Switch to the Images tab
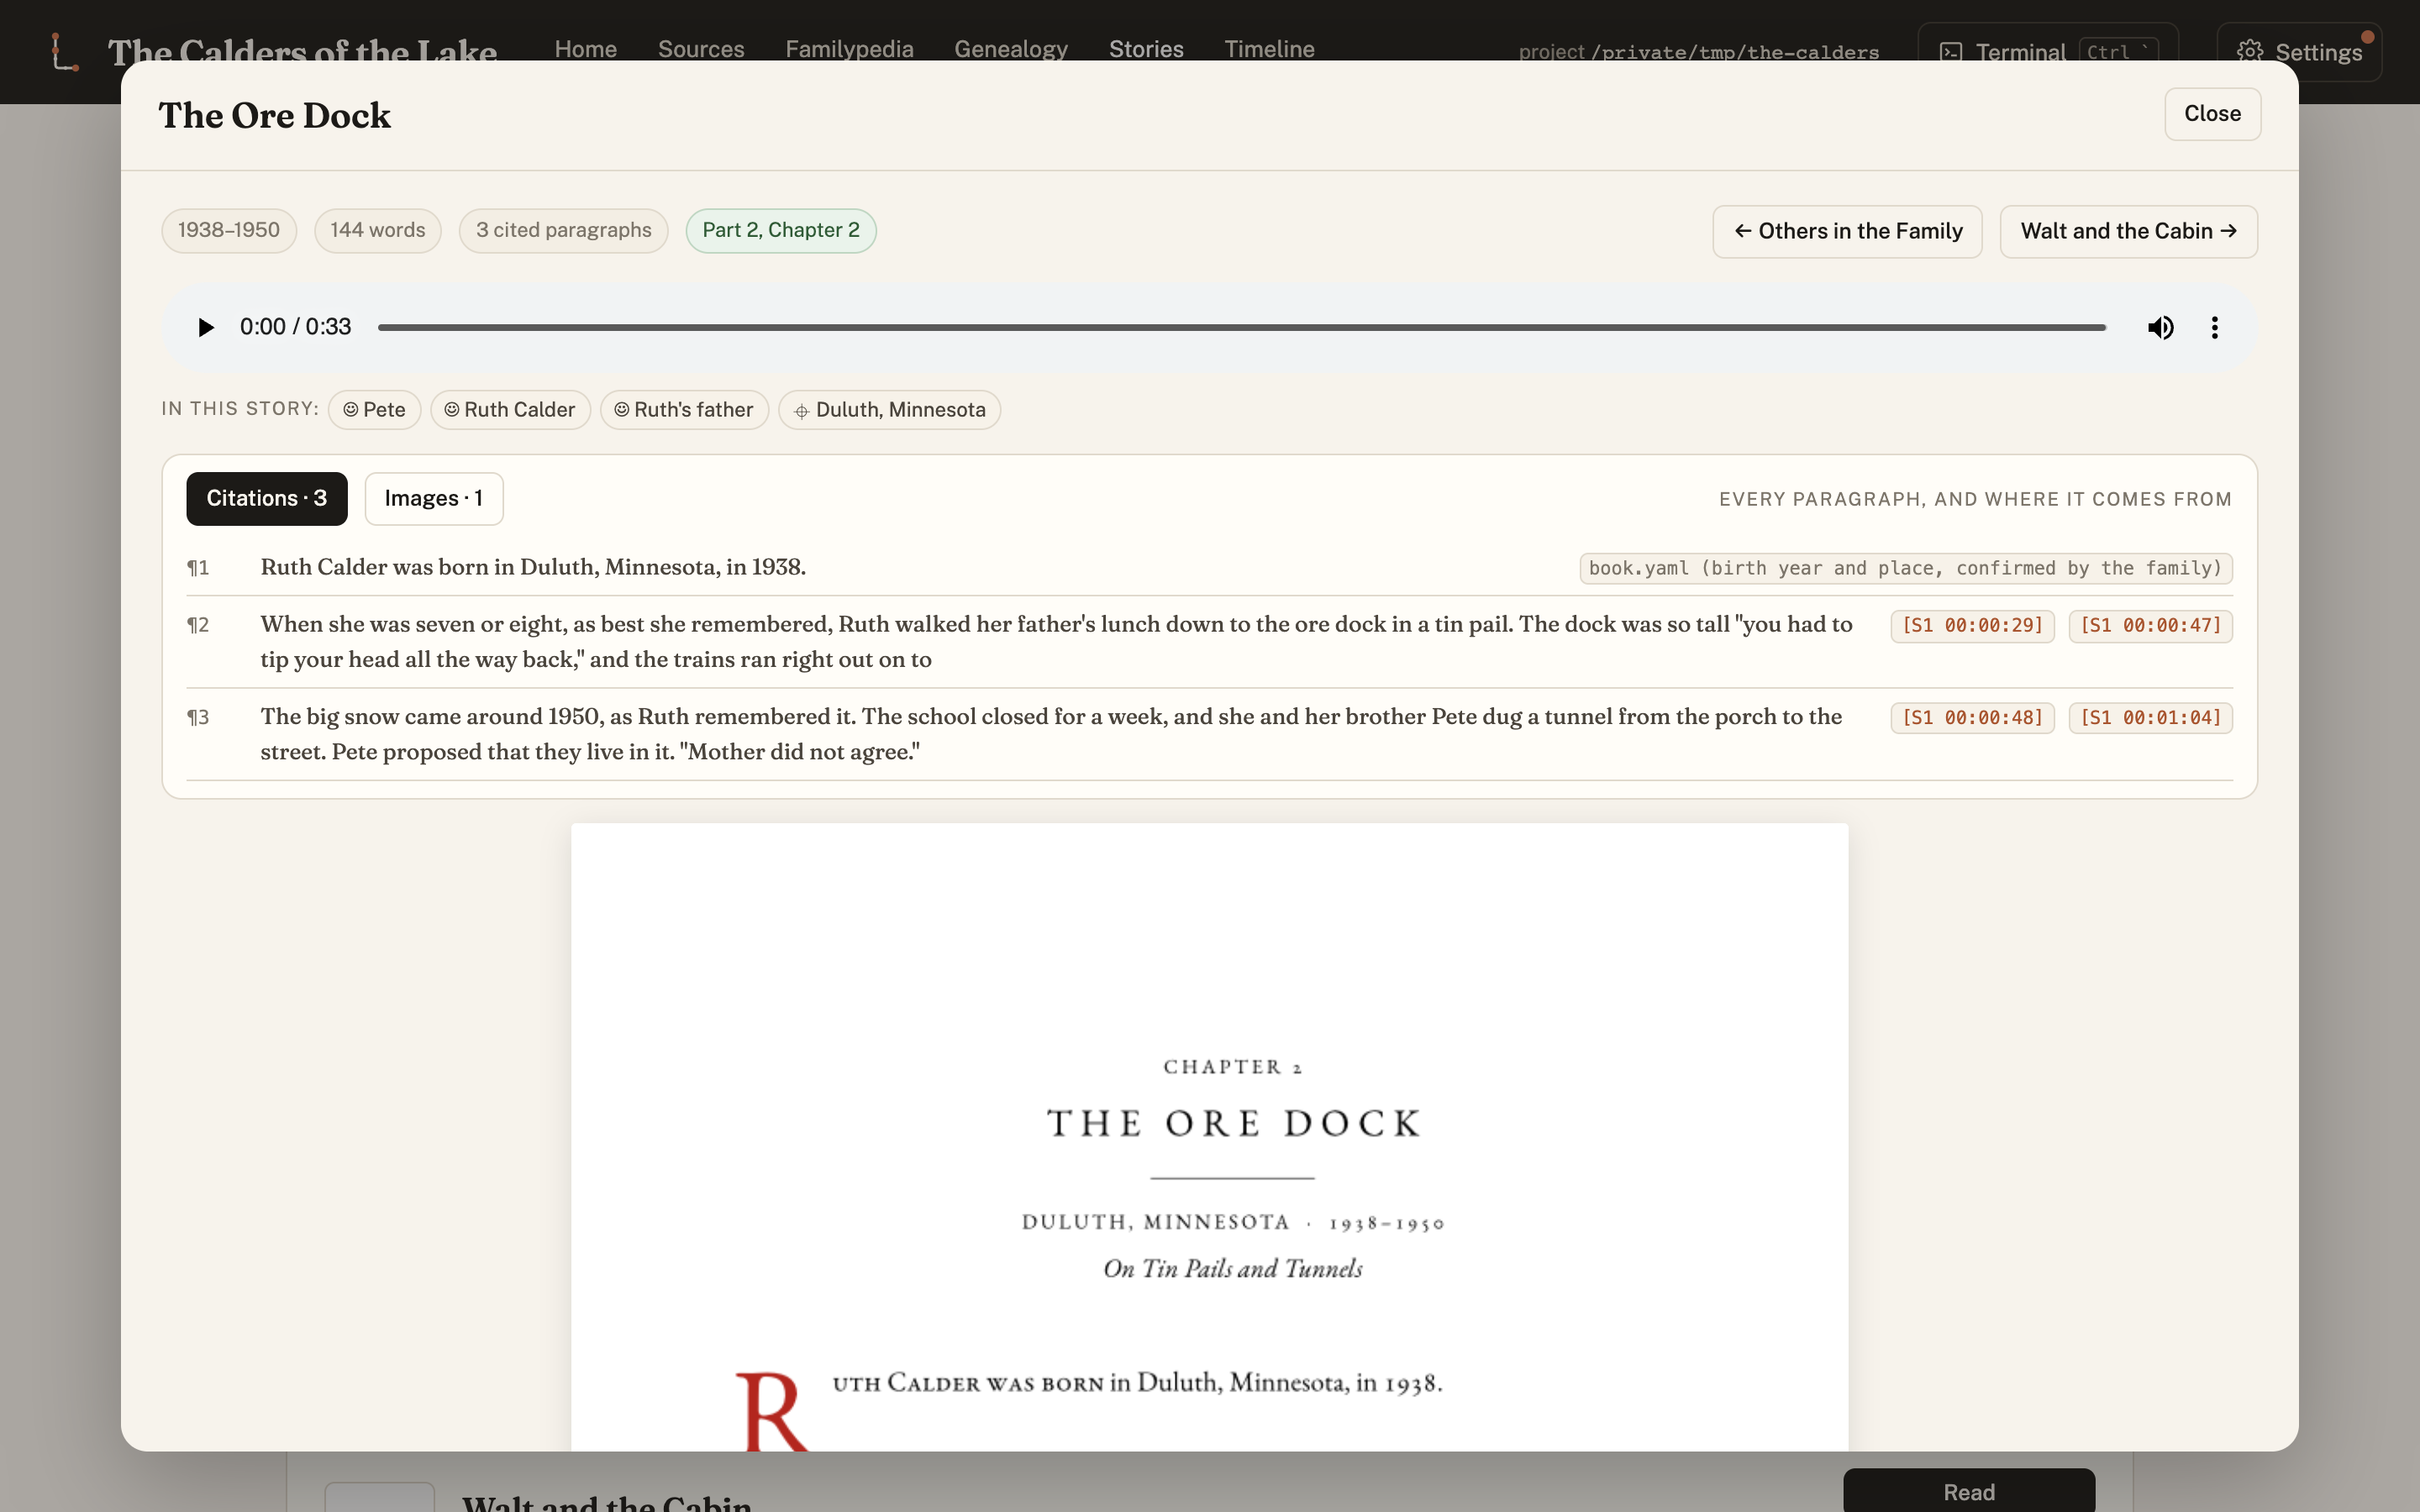2420x1512 pixels. coord(433,498)
